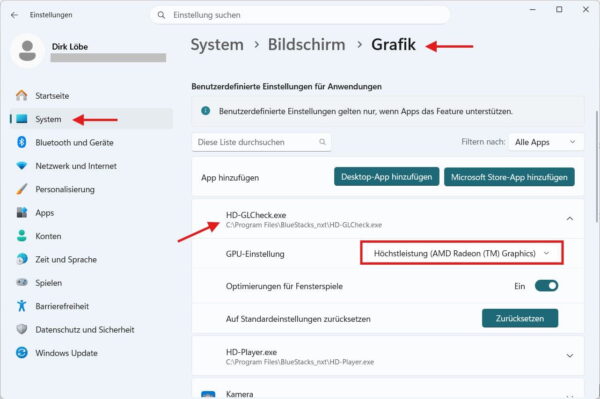Click the Barrierefreiheit accessibility icon
This screenshot has height=399, width=600.
(x=21, y=306)
